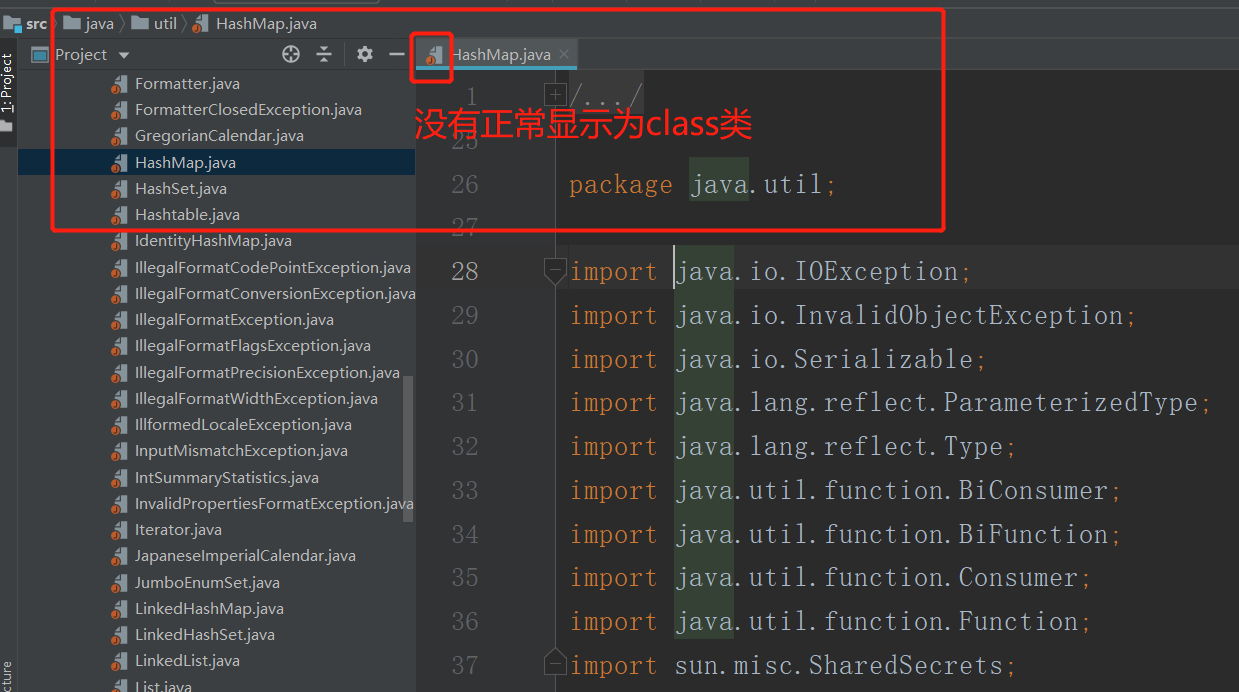Select Formatter.java in project tree
1239x692 pixels.
click(x=187, y=84)
